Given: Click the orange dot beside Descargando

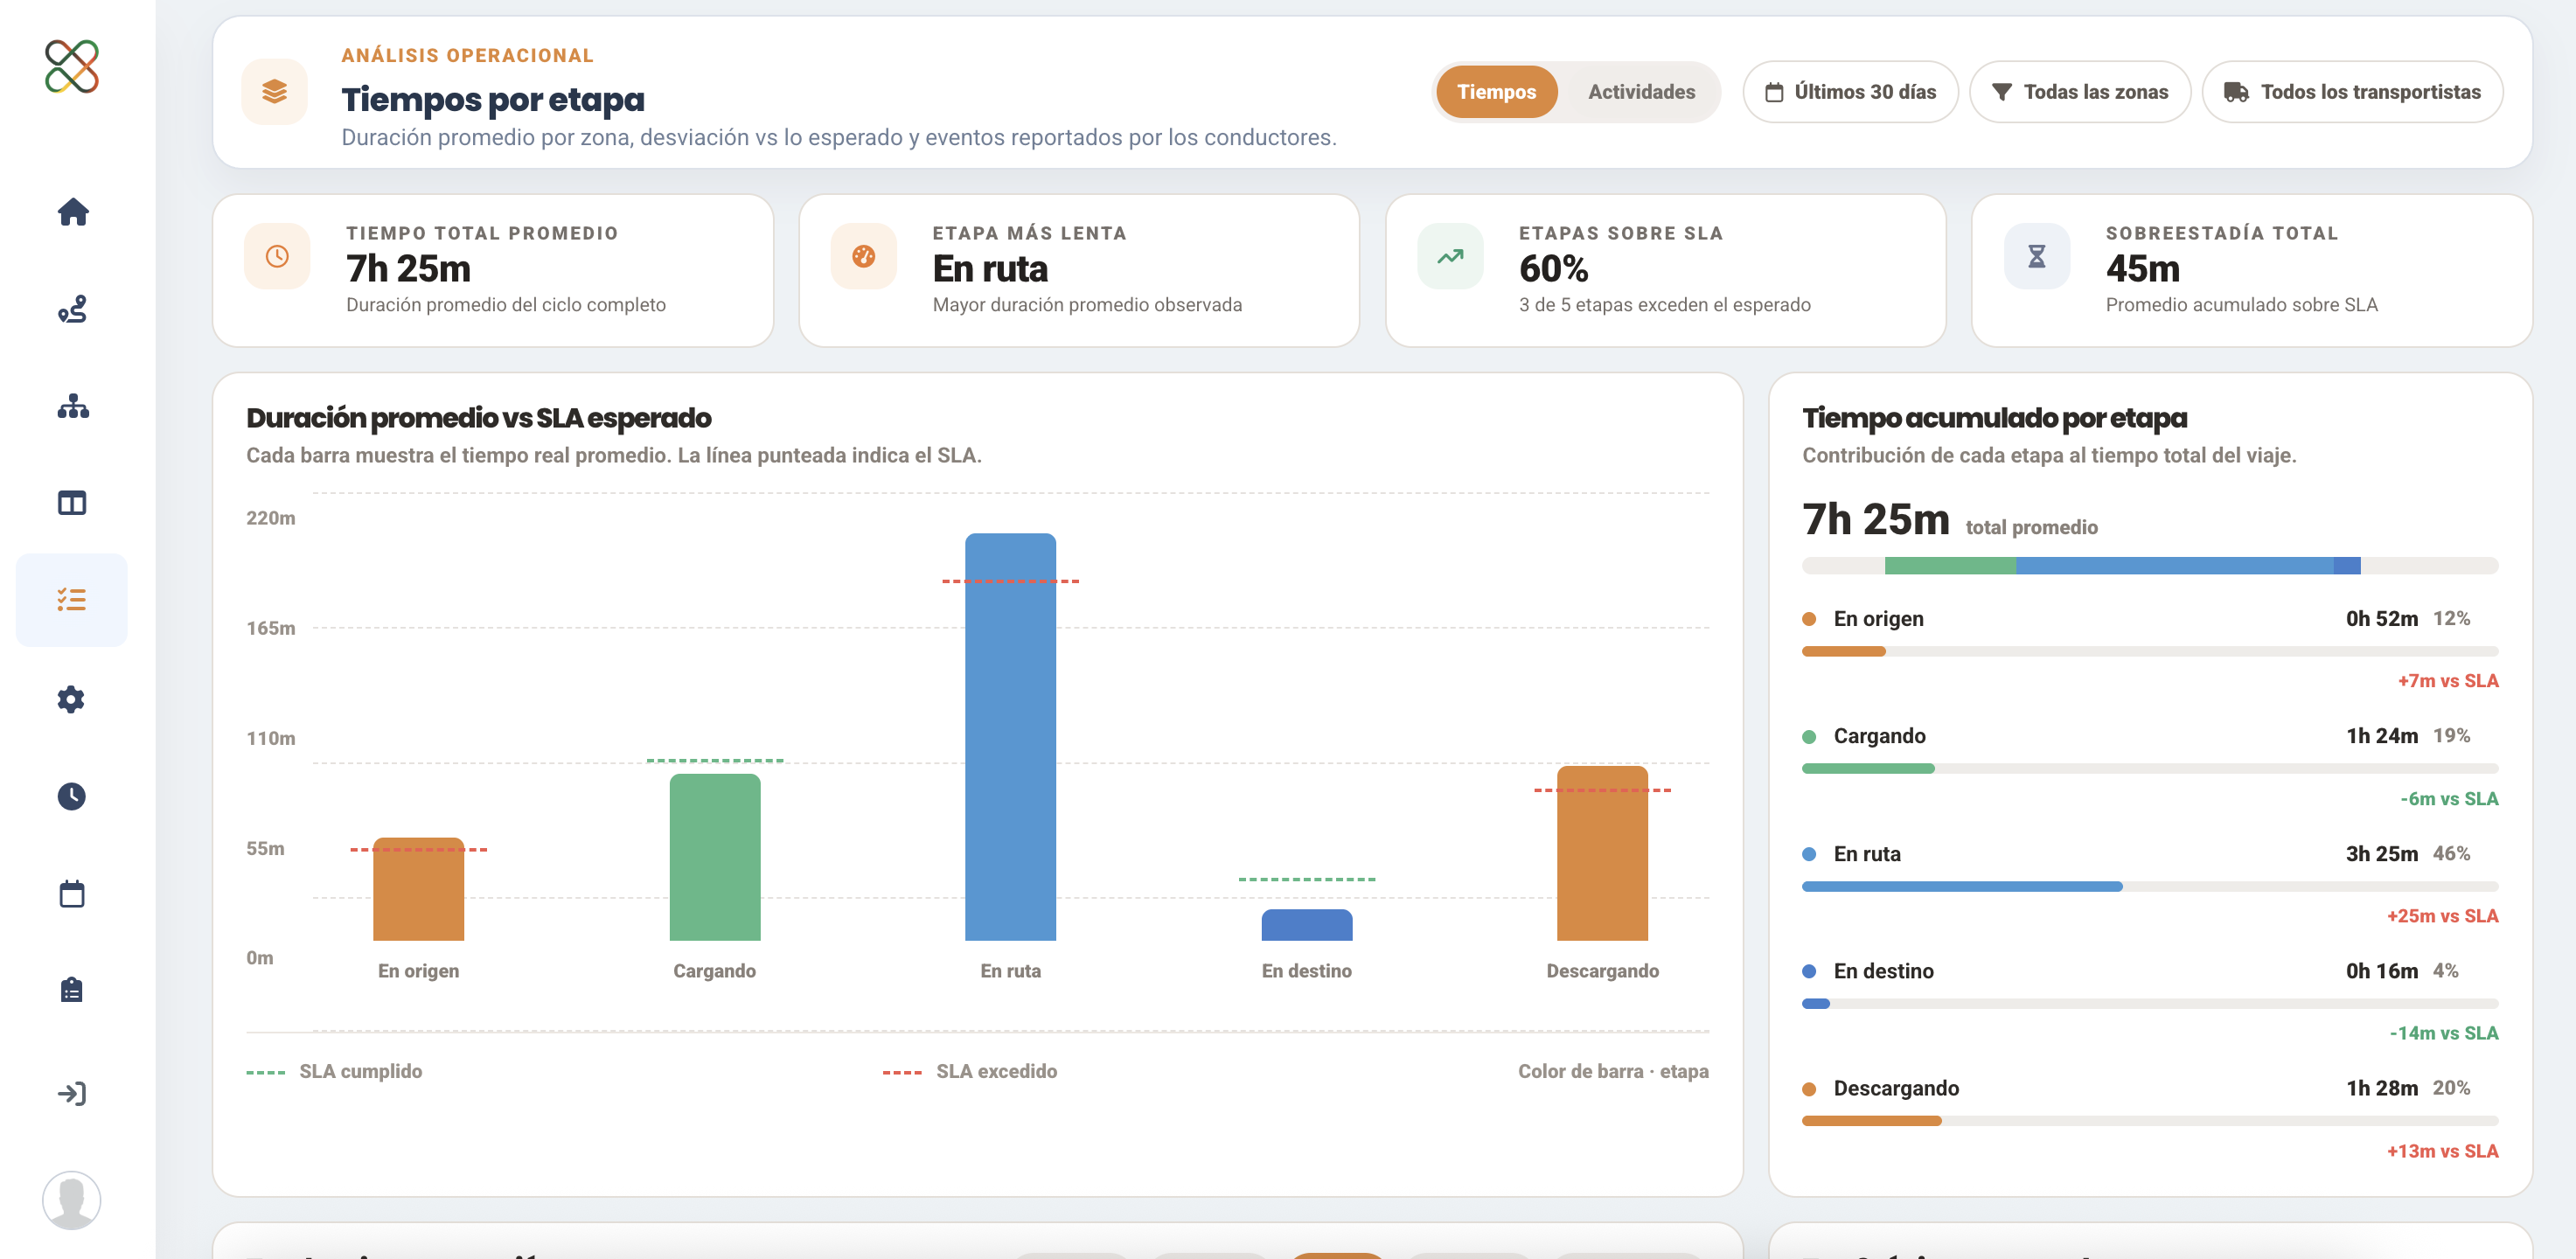Looking at the screenshot, I should click(1809, 1089).
